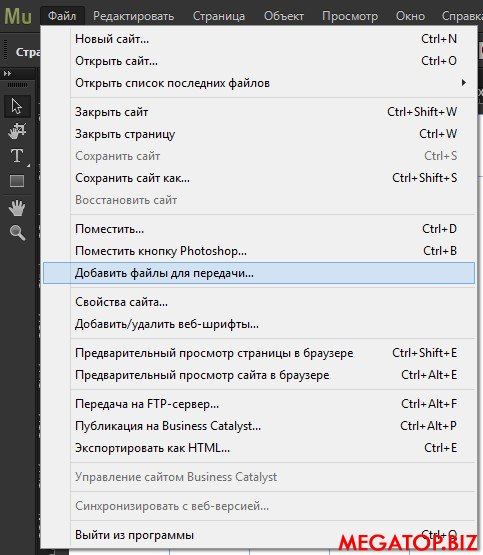
Task: Open the Редактировать menu
Action: pos(133,16)
